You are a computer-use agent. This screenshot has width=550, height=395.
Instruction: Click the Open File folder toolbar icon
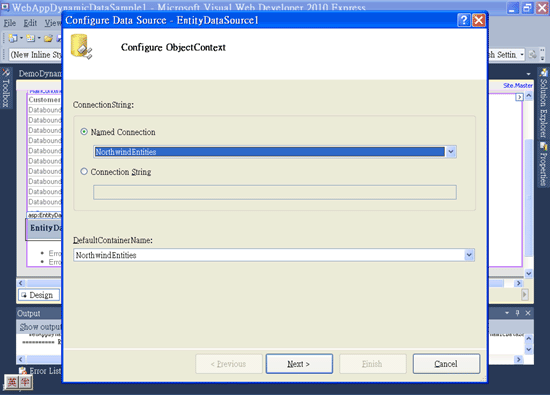pyautogui.click(x=48, y=38)
